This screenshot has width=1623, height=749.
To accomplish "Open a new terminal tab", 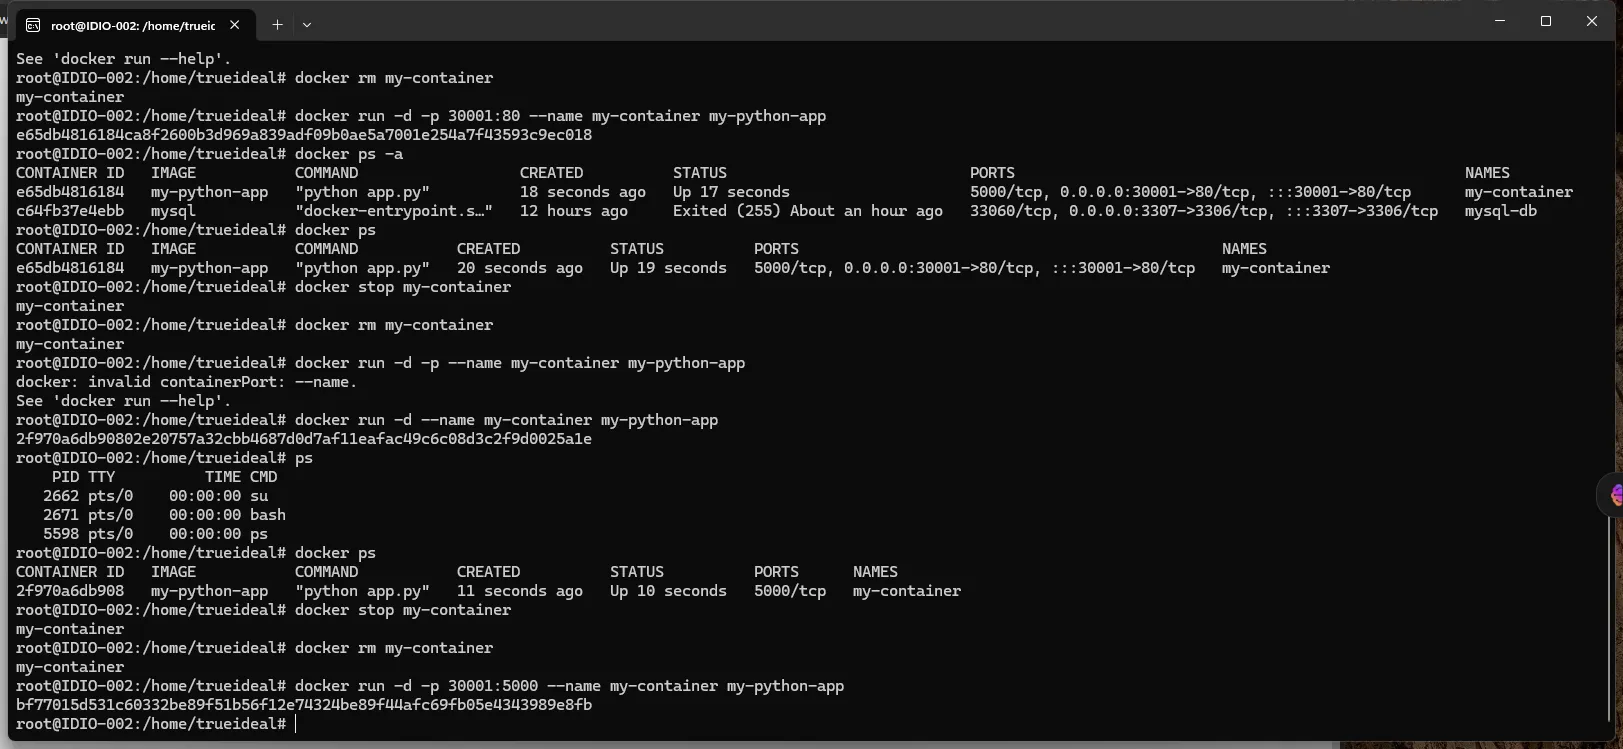I will point(277,25).
